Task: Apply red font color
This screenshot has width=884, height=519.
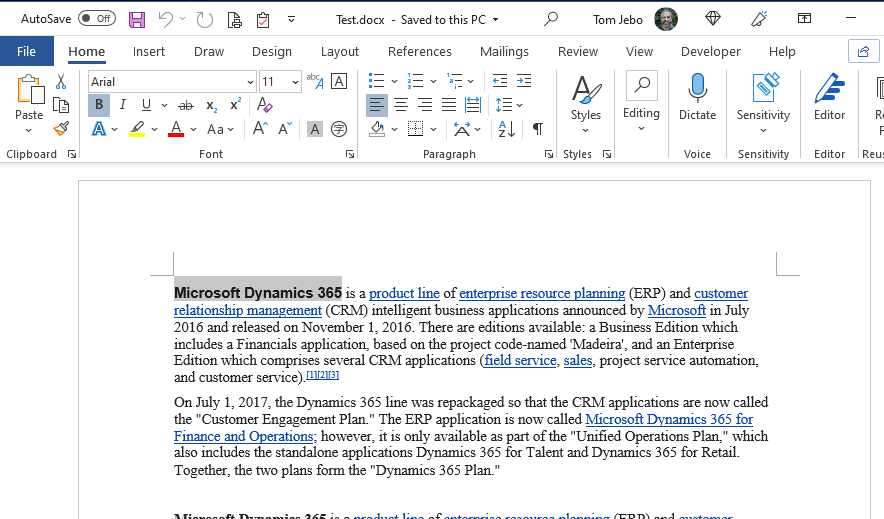Action: point(176,129)
